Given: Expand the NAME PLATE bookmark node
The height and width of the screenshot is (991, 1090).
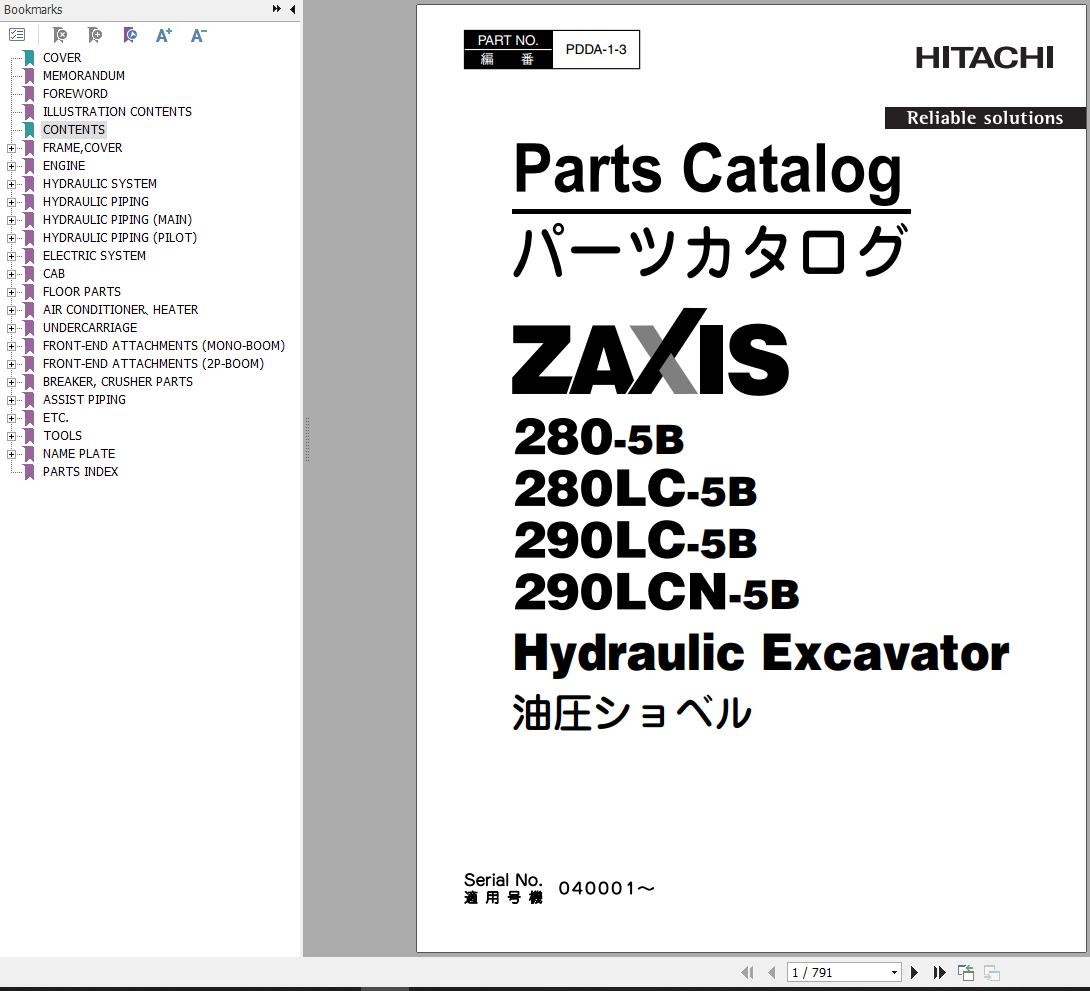Looking at the screenshot, I should click(x=11, y=454).
